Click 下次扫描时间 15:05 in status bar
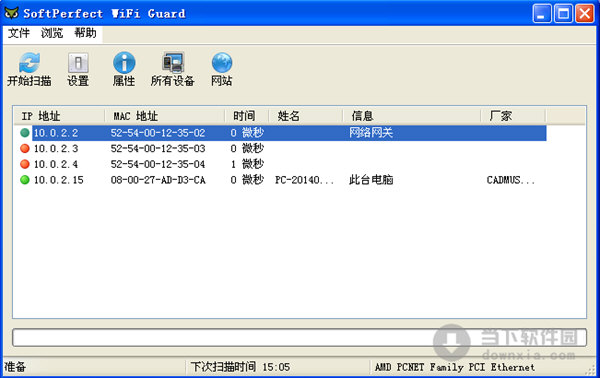This screenshot has width=600, height=378. (x=240, y=367)
